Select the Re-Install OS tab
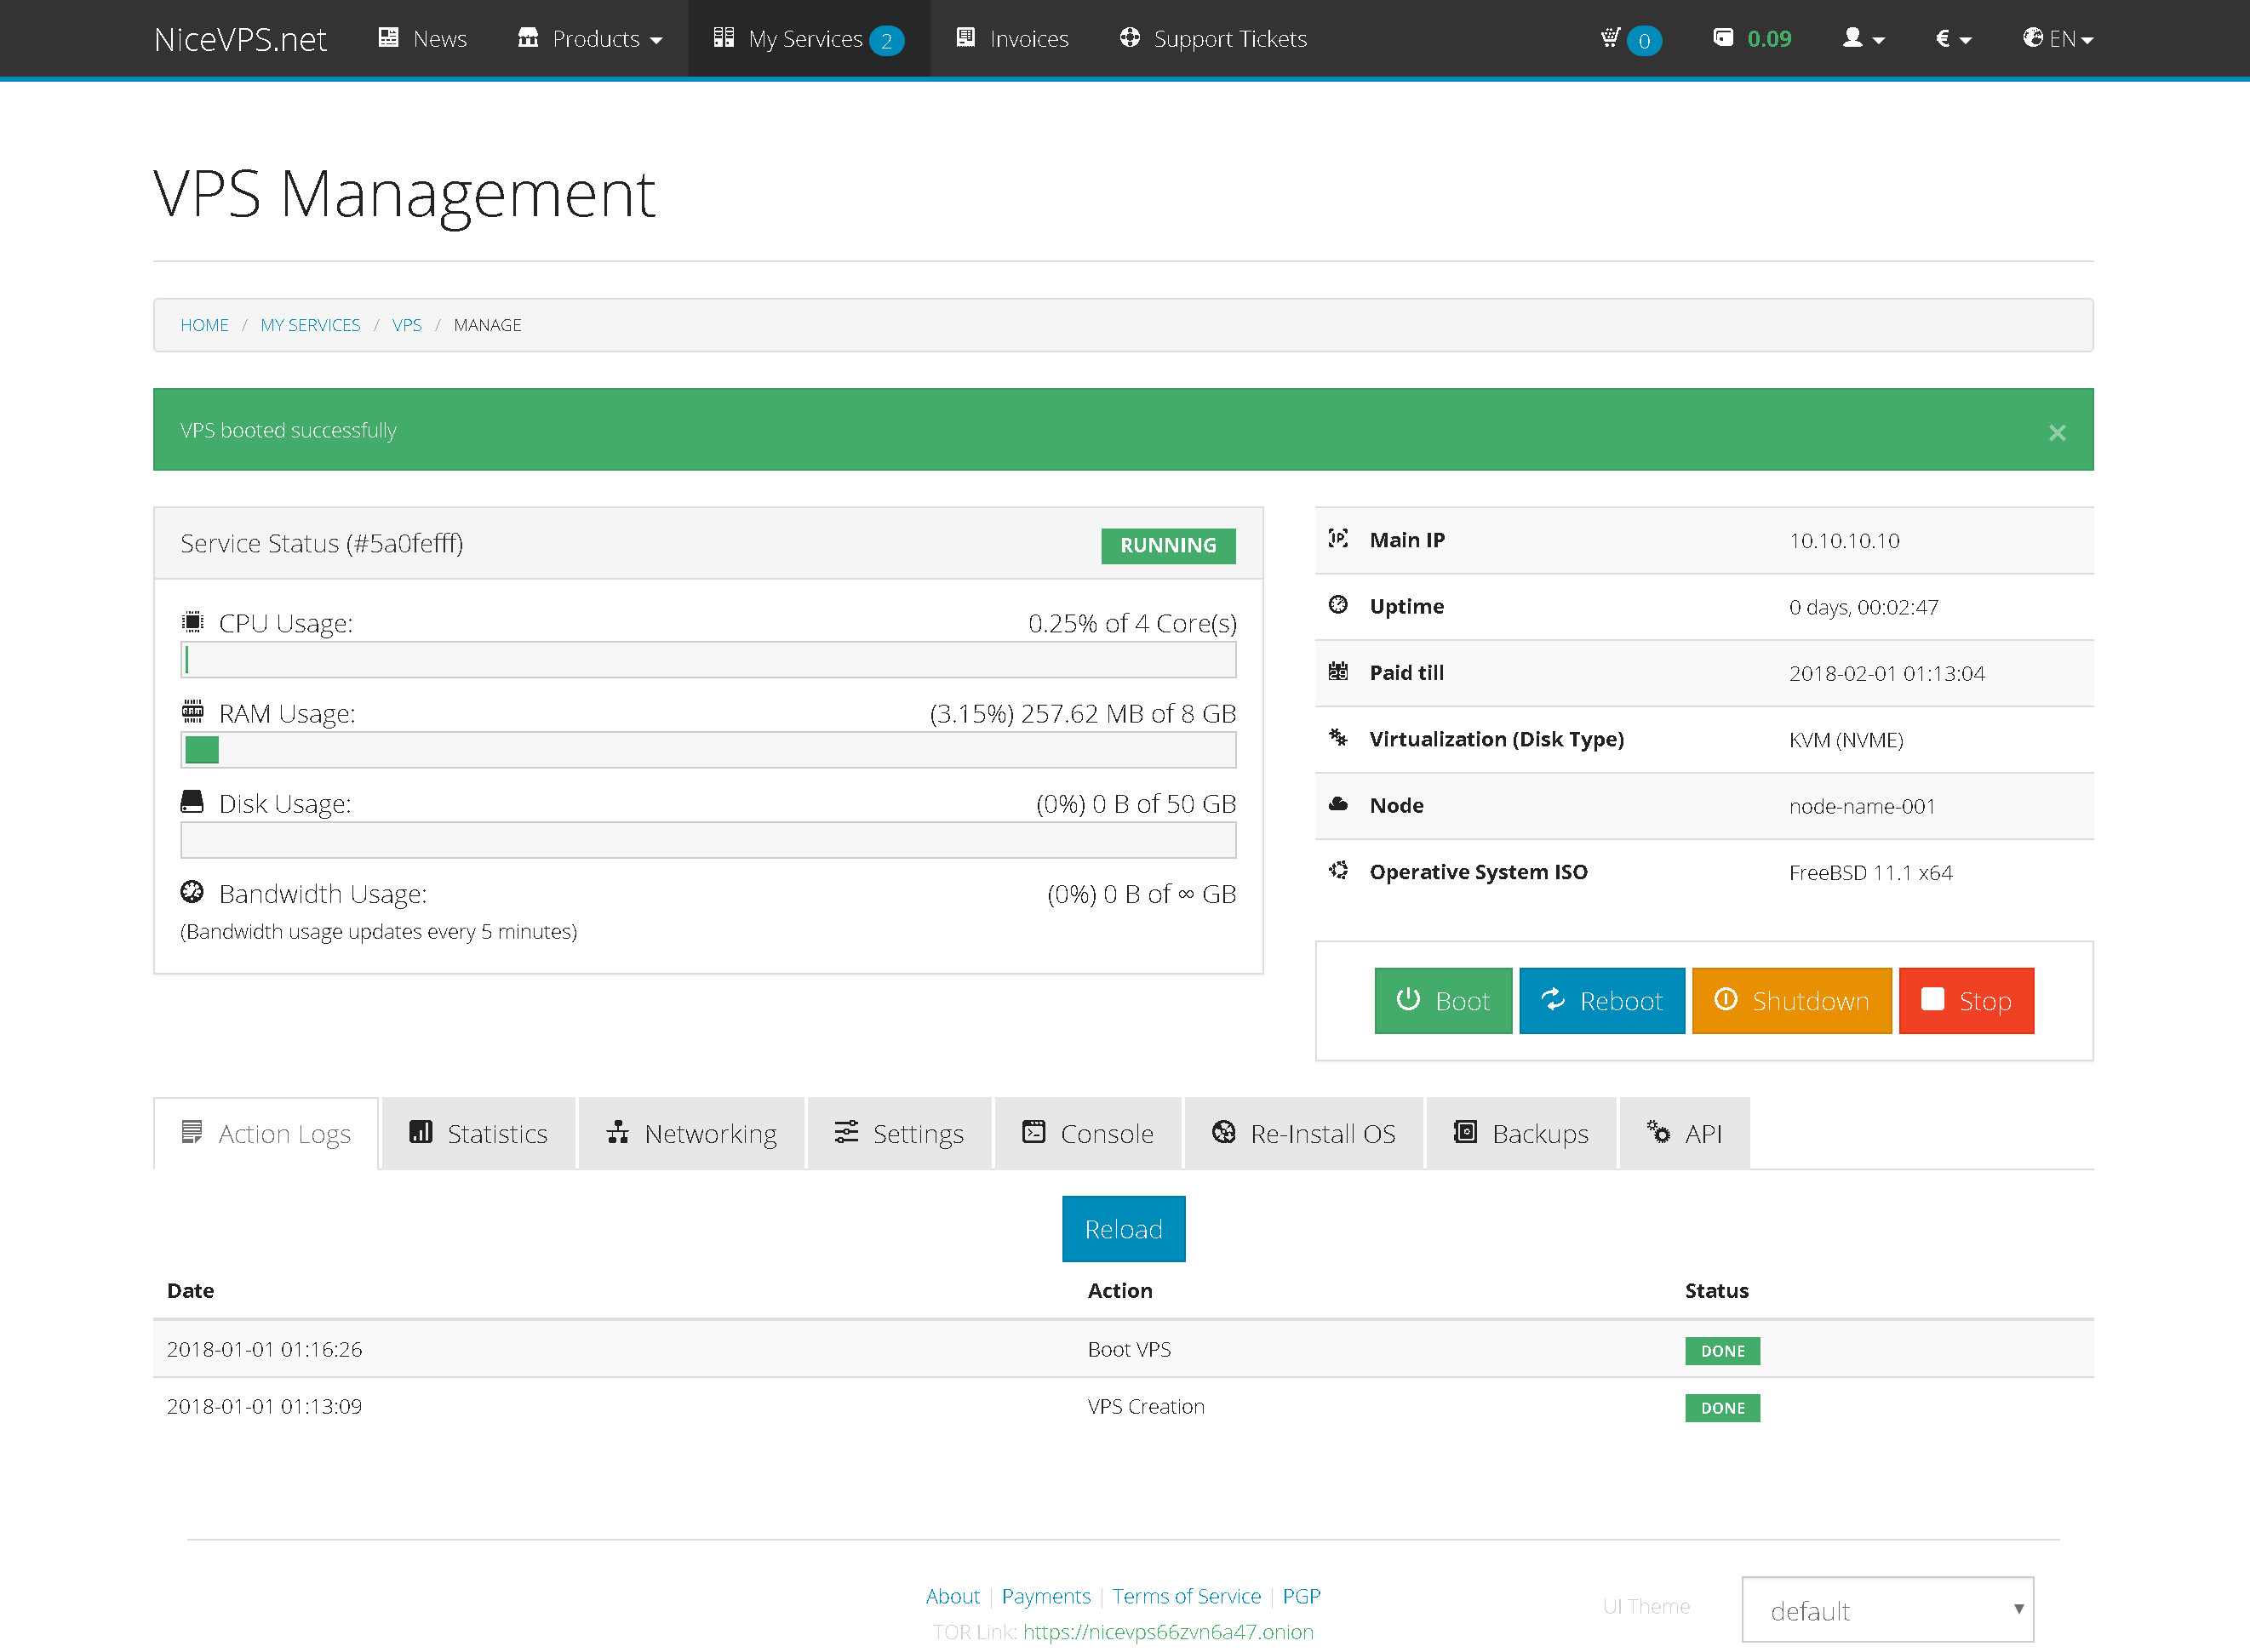Screen dimensions: 2250x1652 (x=1303, y=1133)
